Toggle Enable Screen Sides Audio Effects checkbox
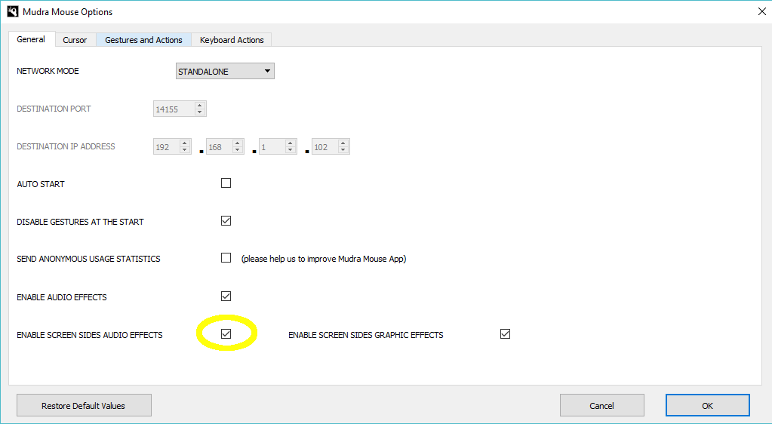 pyautogui.click(x=226, y=334)
